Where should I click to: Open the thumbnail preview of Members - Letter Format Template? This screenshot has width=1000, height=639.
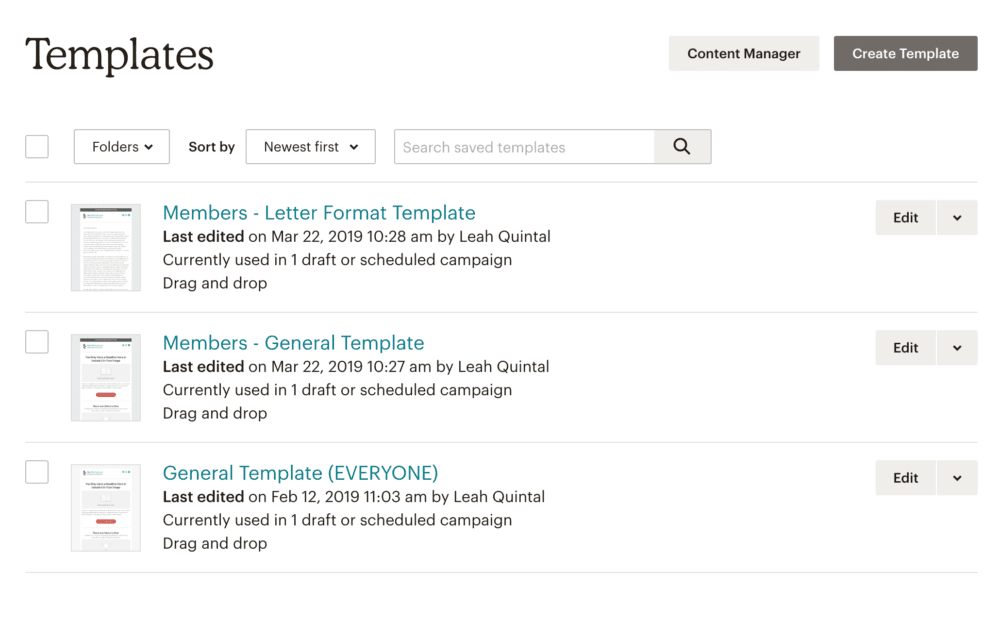(x=106, y=247)
